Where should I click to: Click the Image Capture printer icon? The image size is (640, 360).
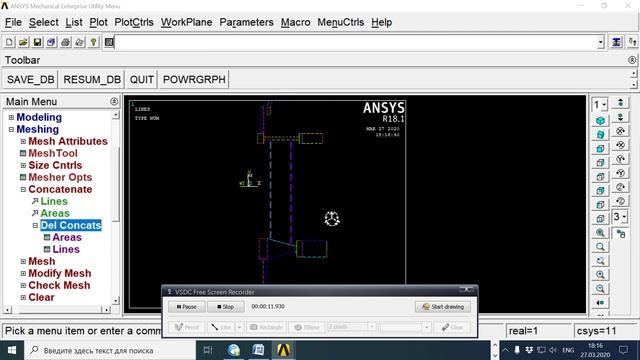(65, 42)
